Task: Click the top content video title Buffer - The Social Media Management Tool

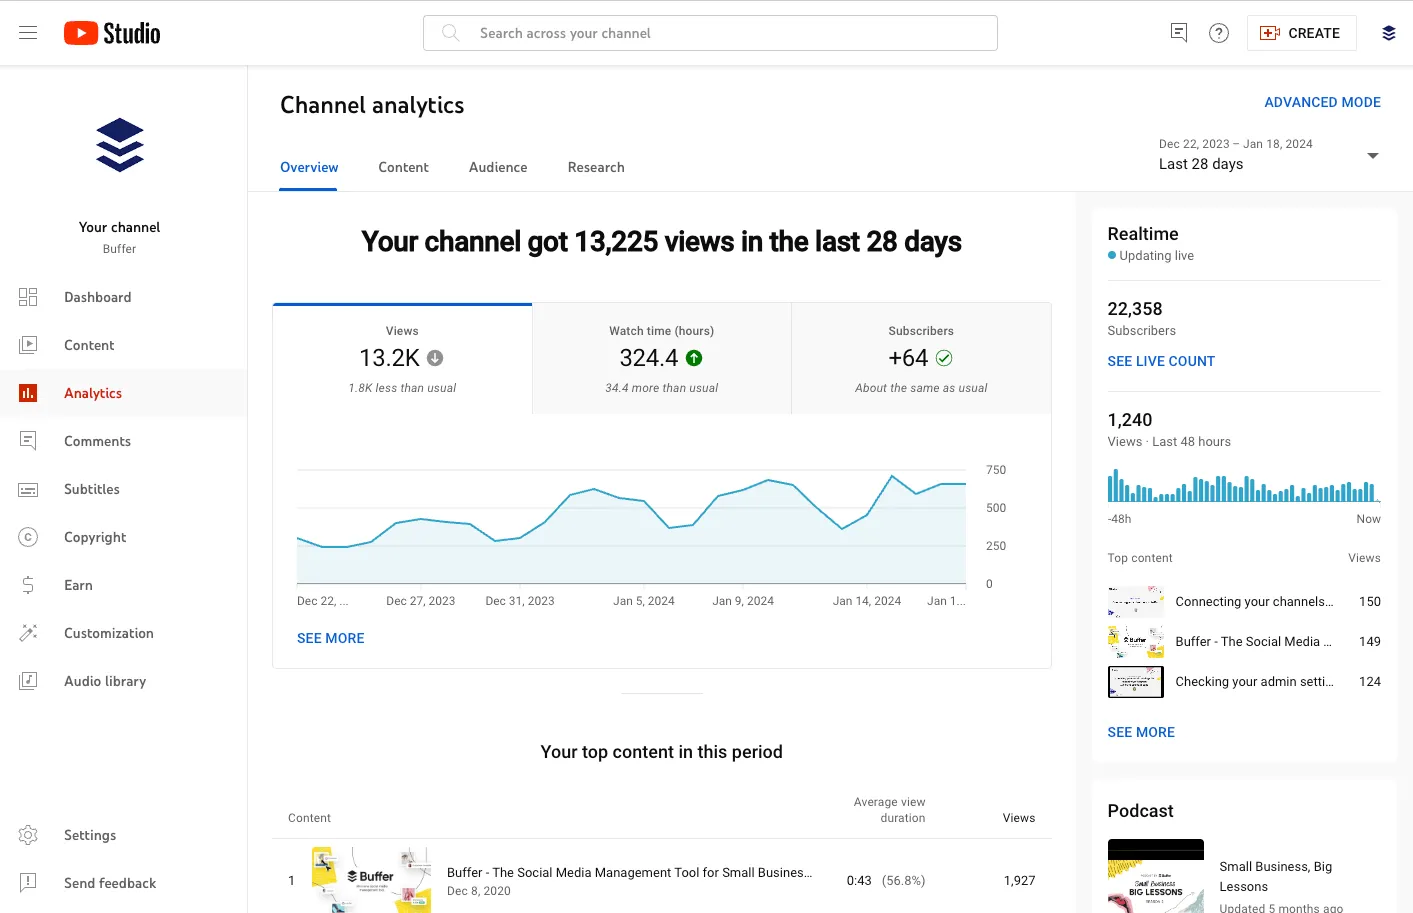Action: tap(629, 872)
